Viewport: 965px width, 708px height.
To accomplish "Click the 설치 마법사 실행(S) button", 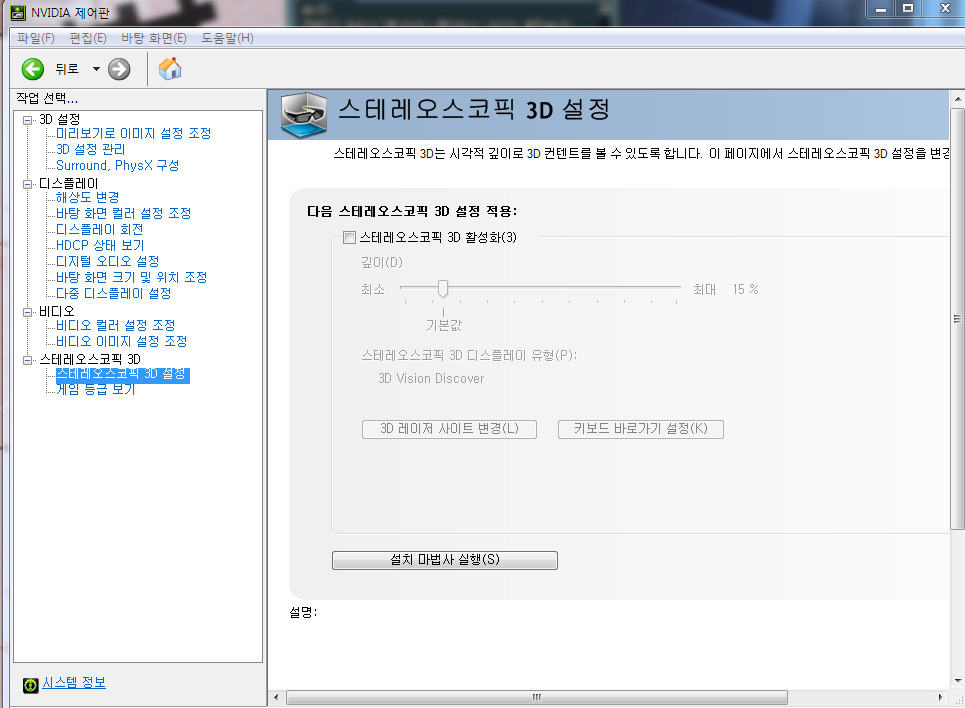I will point(445,560).
